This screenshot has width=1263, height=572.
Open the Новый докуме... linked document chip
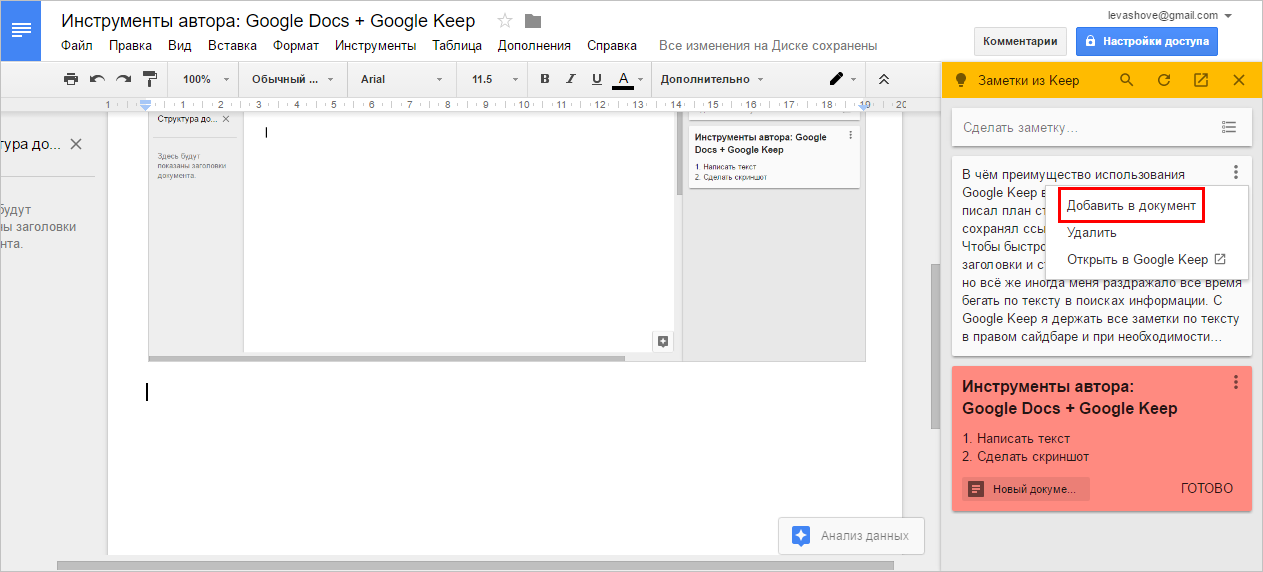(x=1026, y=489)
